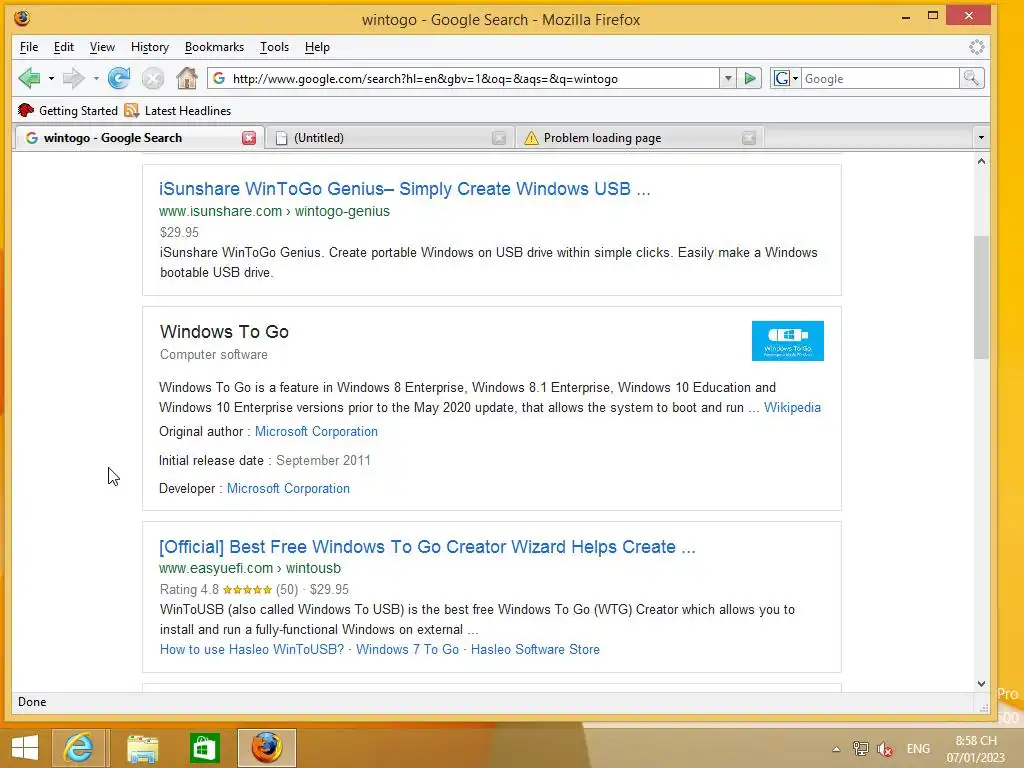Viewport: 1024px width, 768px height.
Task: Click the Latest Headlines RSS icon
Action: pyautogui.click(x=131, y=110)
